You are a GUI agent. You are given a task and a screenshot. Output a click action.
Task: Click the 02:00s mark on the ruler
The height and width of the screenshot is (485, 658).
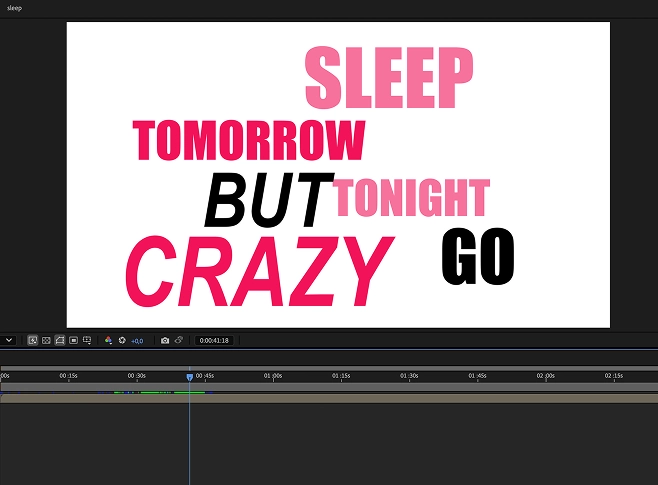545,376
